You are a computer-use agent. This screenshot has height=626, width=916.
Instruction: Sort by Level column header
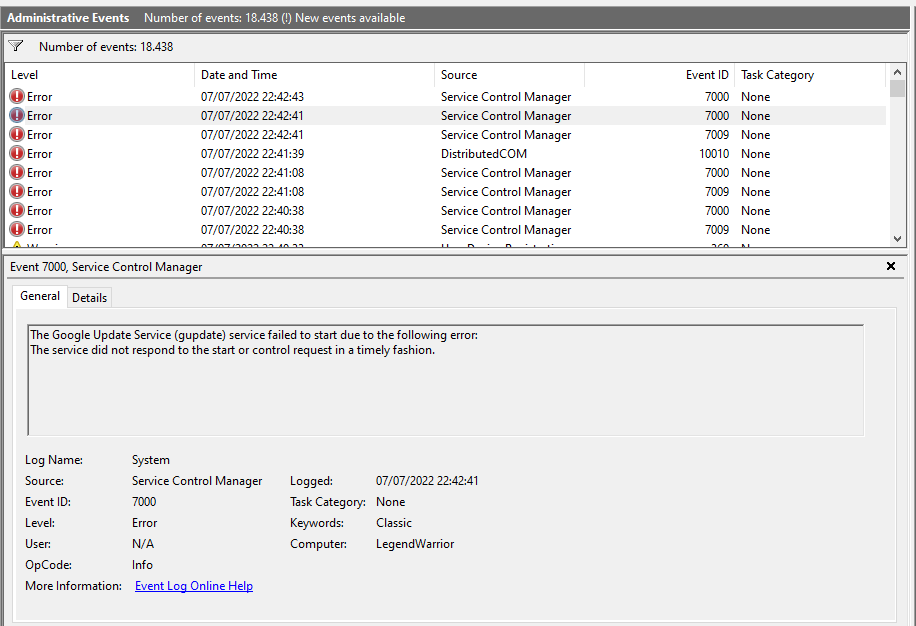pos(99,75)
